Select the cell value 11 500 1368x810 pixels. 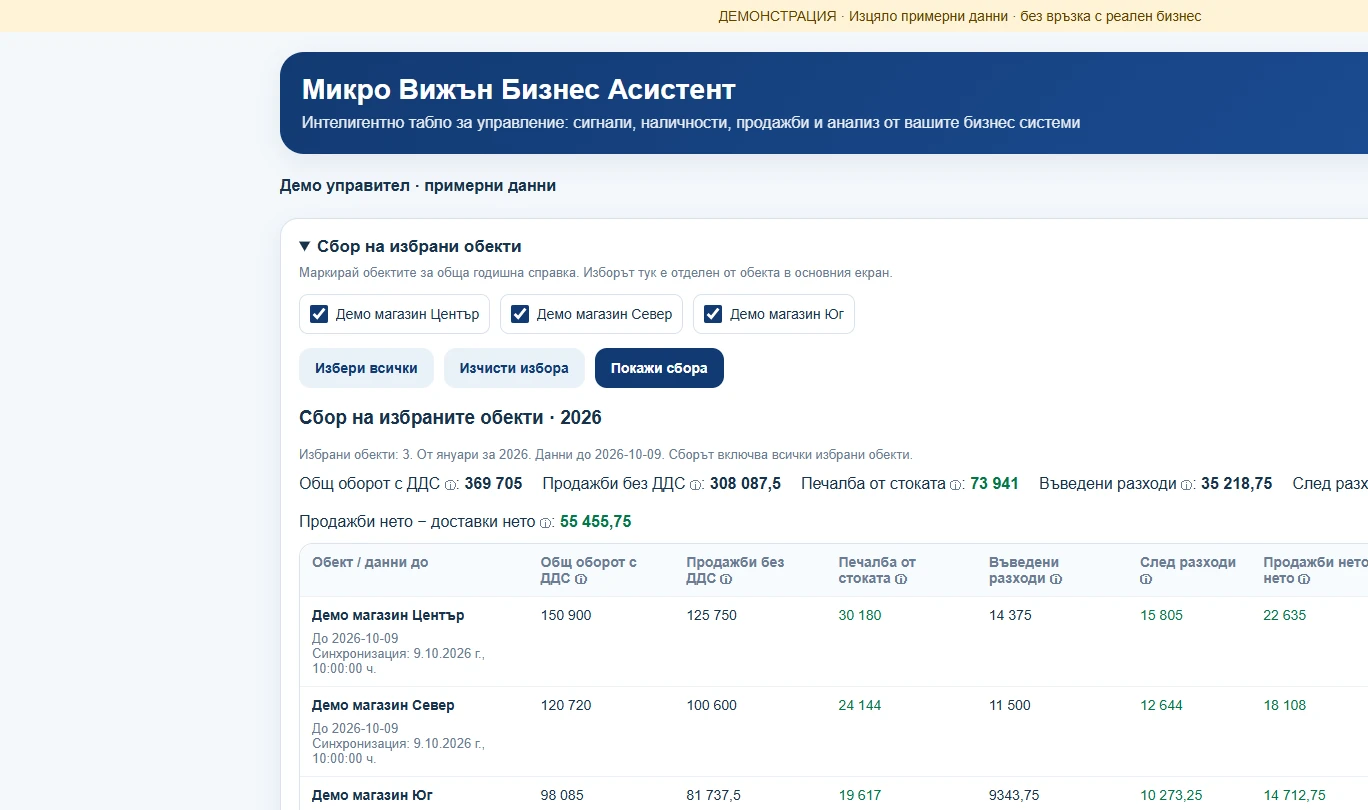1010,705
